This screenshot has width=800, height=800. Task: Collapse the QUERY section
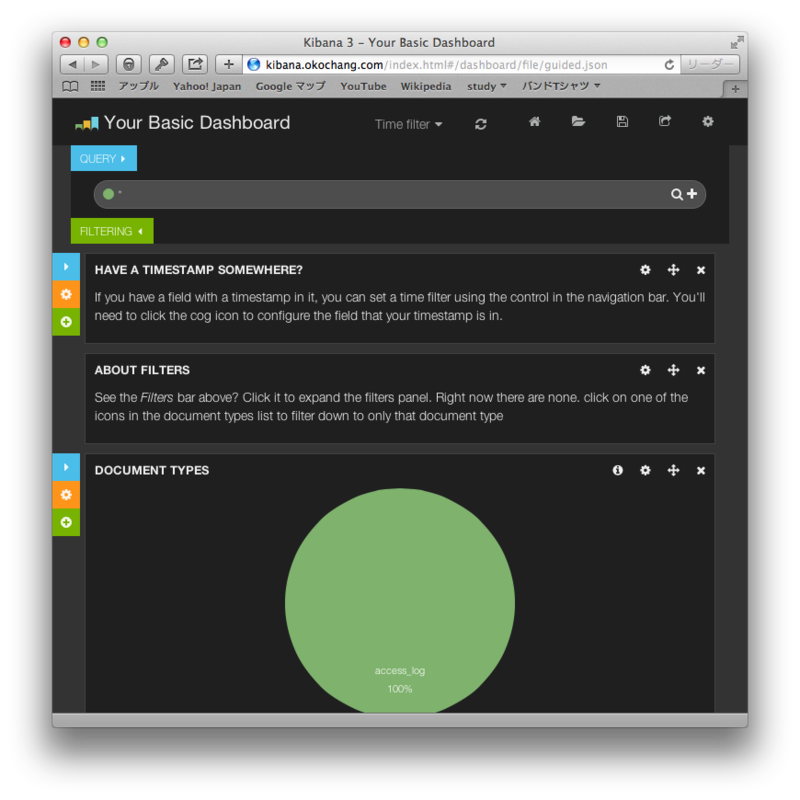(x=104, y=158)
